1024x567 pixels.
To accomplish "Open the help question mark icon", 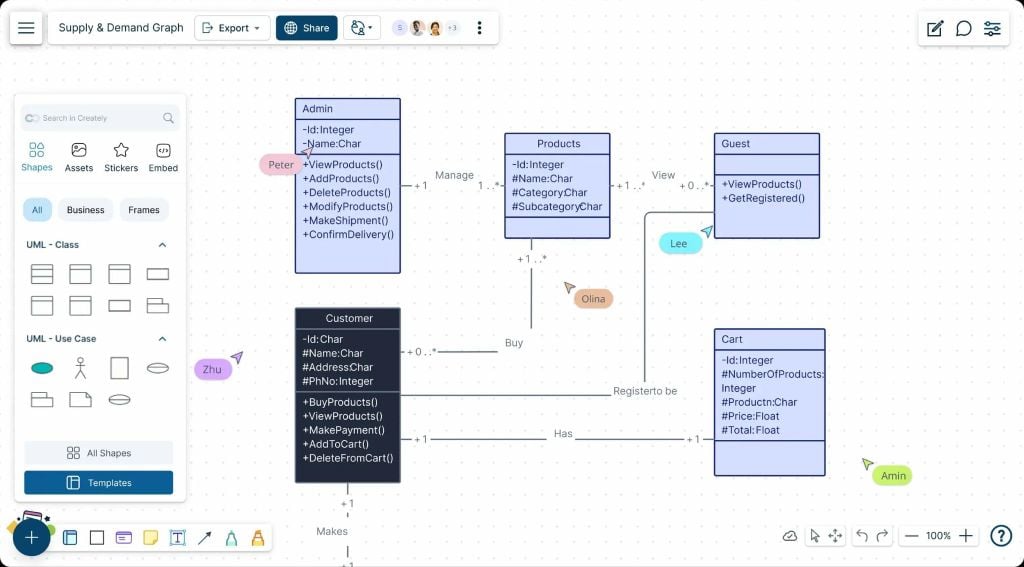I will click(1000, 536).
